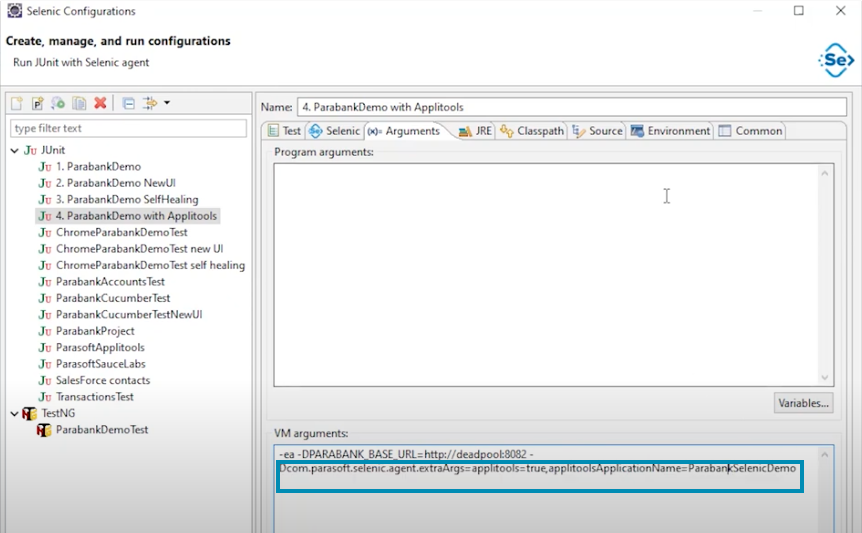Select the 1. ParabankDemo configuration
This screenshot has height=533, width=862.
coord(98,166)
